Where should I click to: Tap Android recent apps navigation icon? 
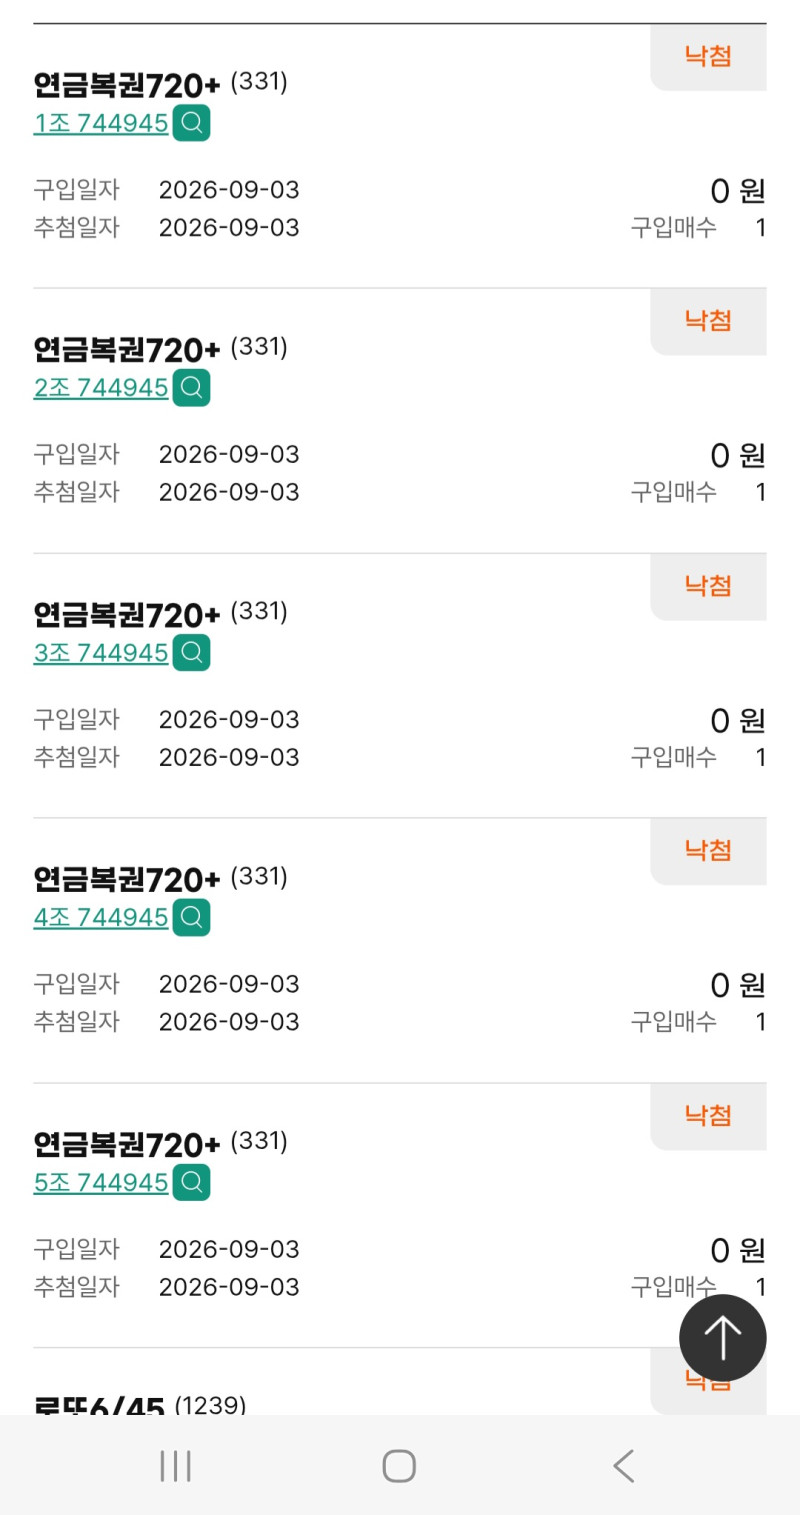[175, 1467]
